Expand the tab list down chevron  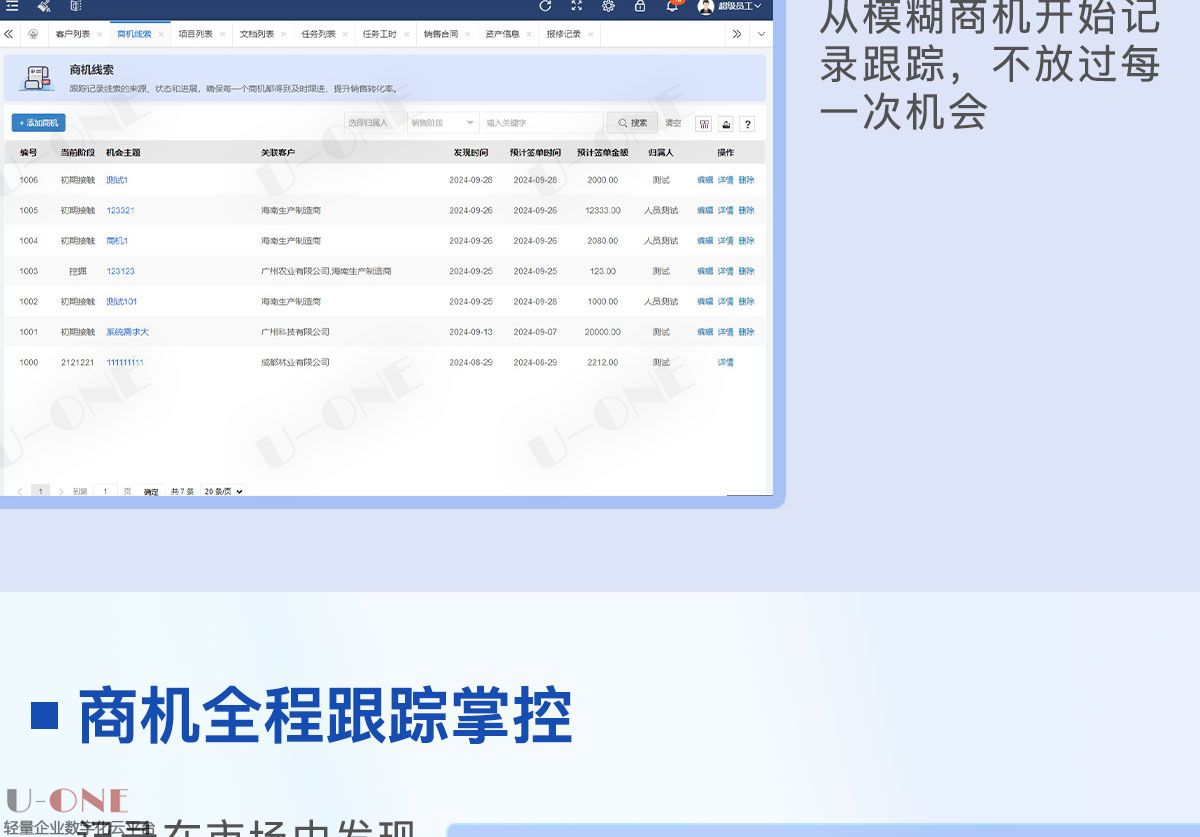tap(761, 34)
